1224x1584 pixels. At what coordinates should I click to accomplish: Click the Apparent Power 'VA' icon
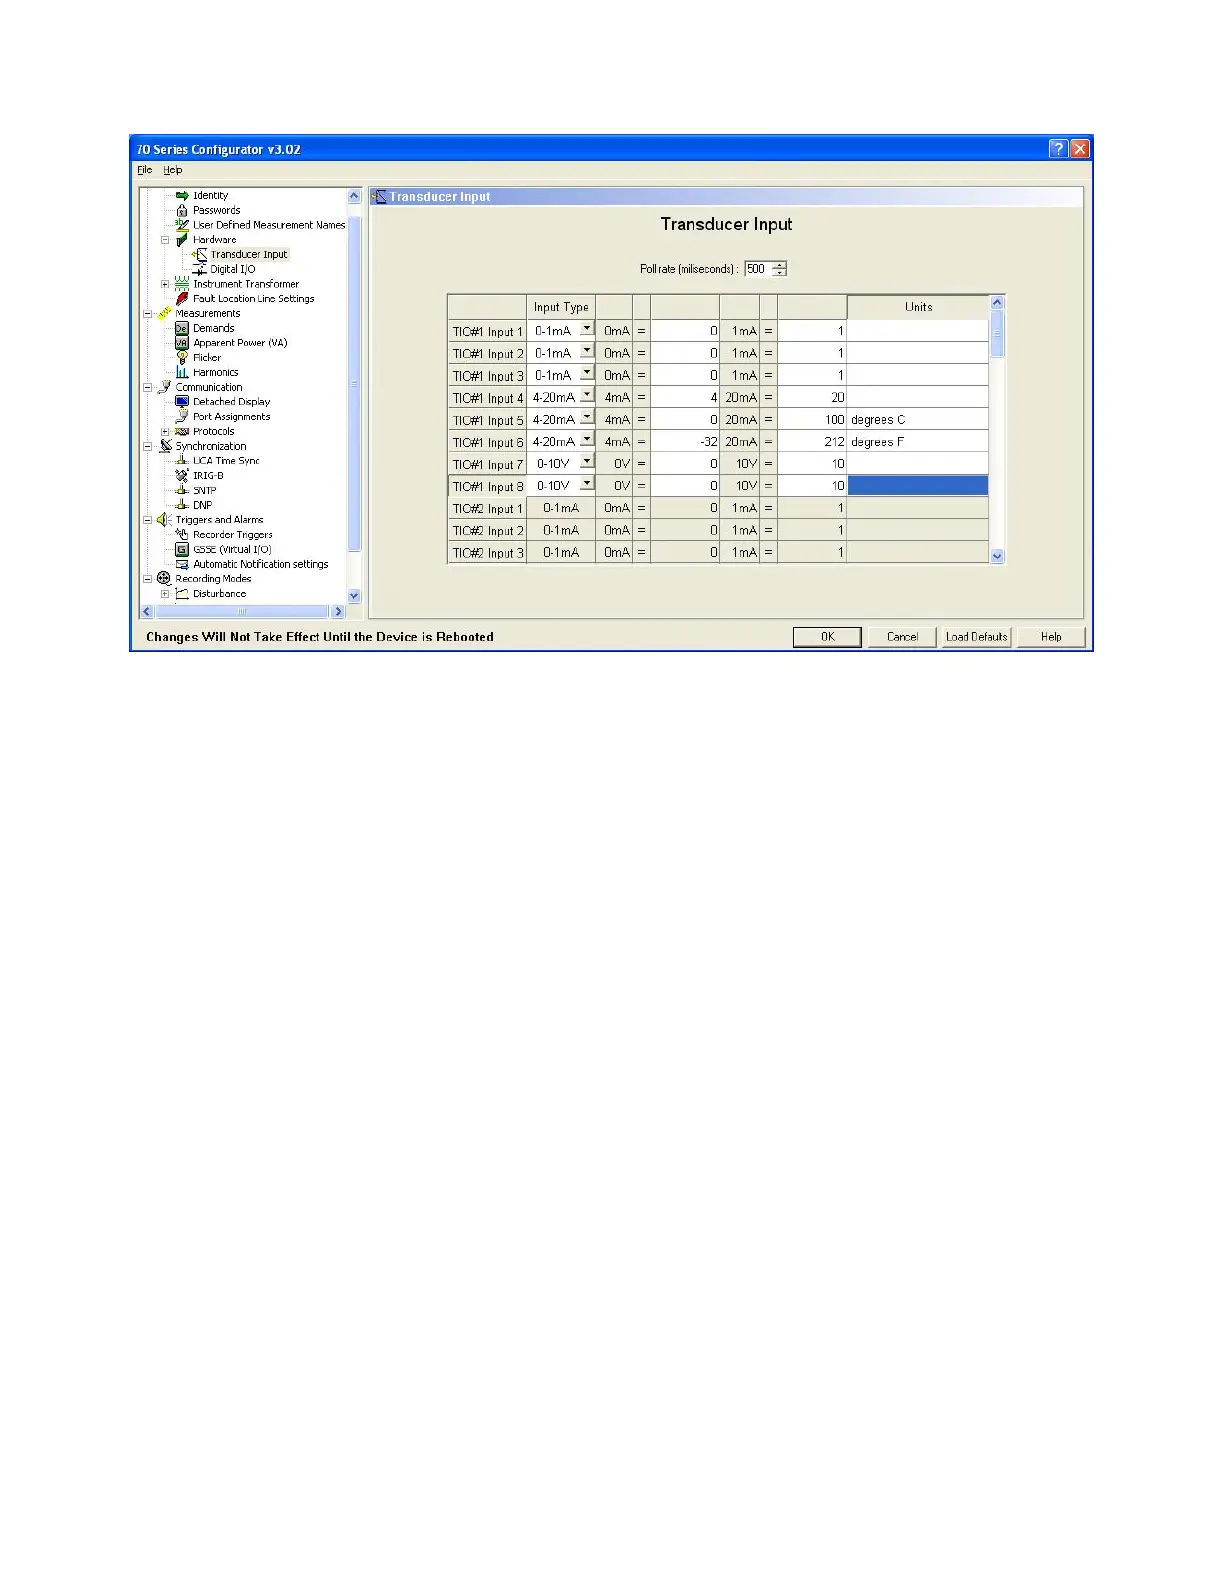(x=182, y=343)
